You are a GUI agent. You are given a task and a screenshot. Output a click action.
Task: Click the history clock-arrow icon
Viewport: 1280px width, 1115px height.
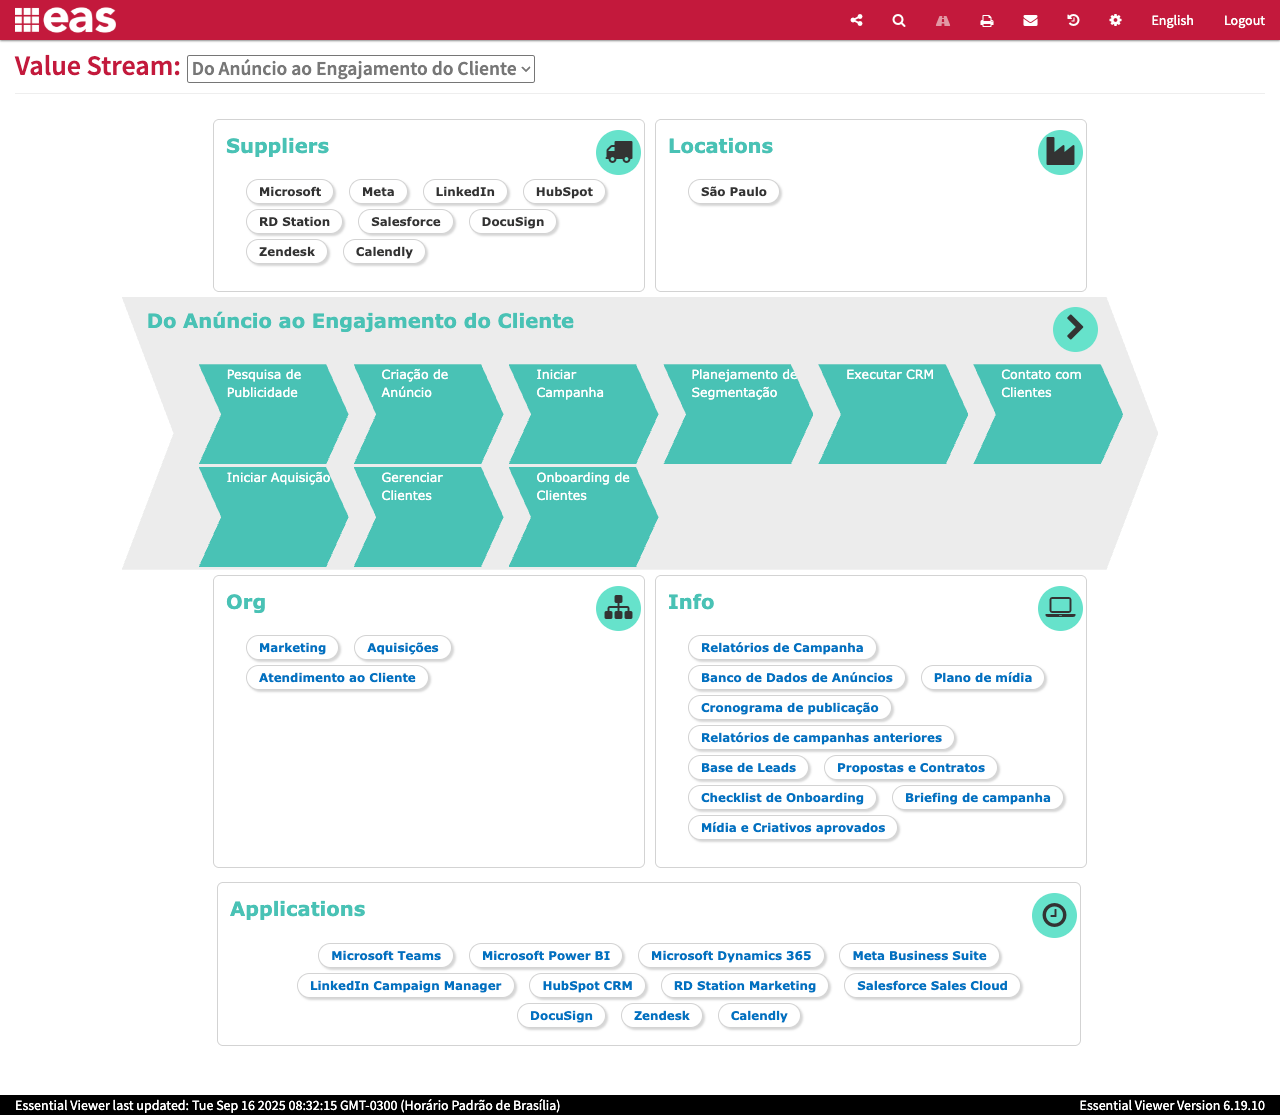pyautogui.click(x=1073, y=20)
